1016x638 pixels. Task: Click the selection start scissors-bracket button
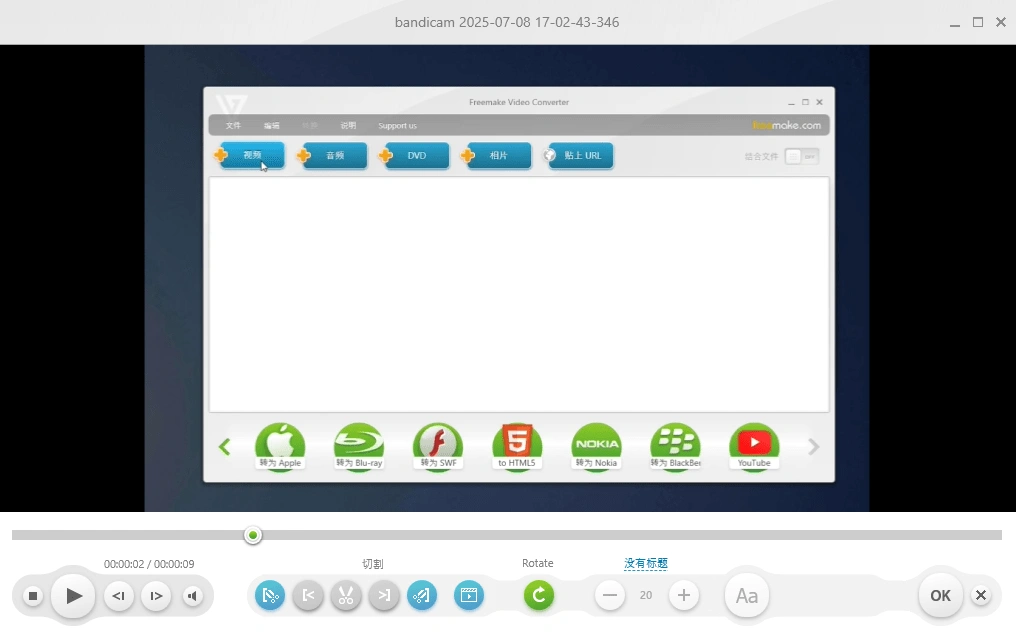pos(270,596)
